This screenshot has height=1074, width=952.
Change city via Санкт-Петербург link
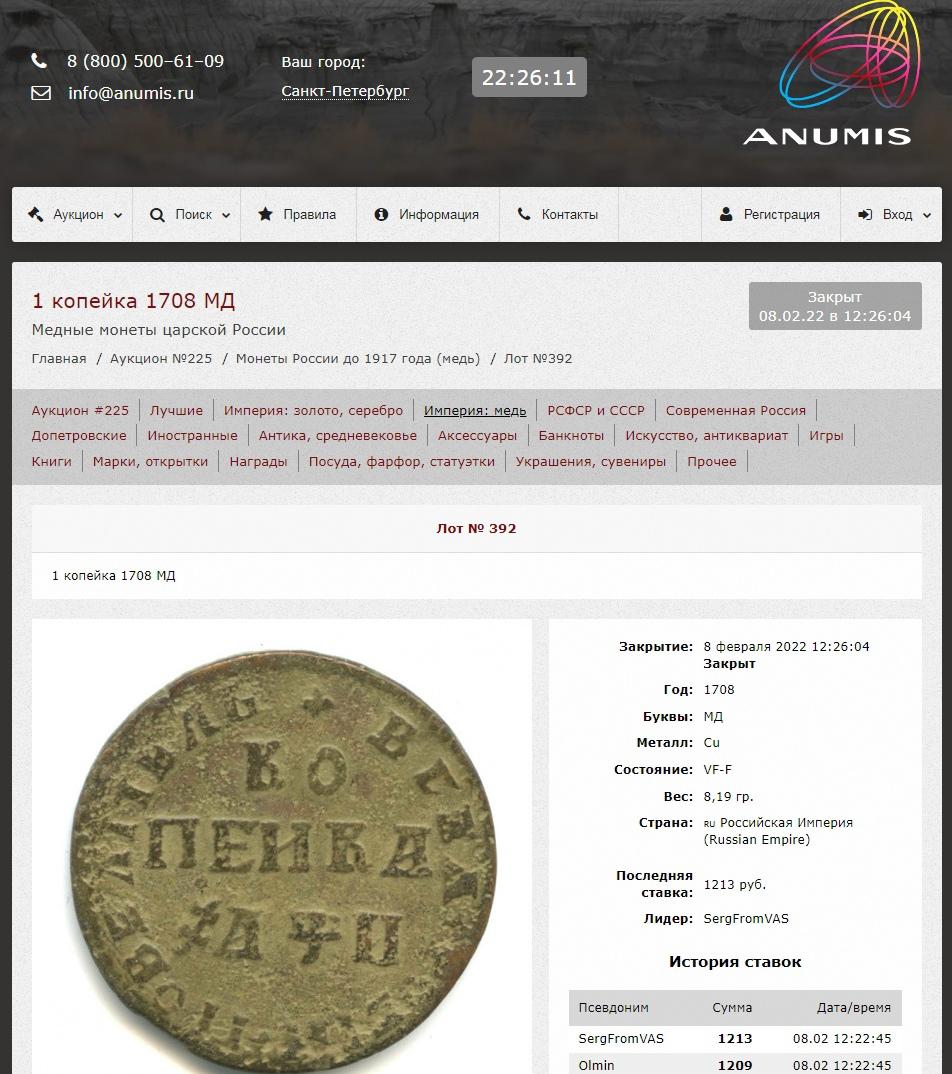[x=345, y=91]
